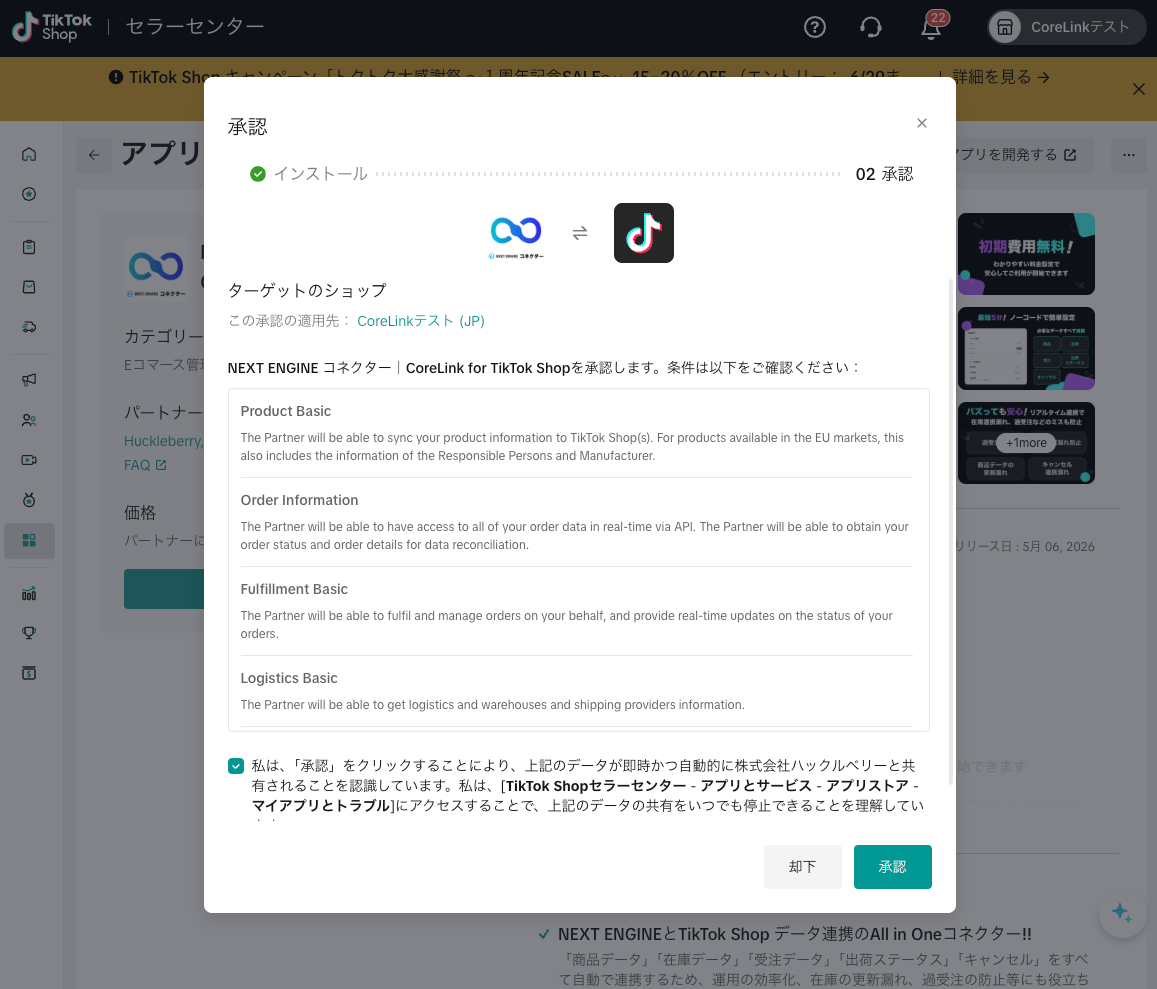1157x989 pixels.
Task: Click the swap arrows icon between logos
Action: pos(580,233)
